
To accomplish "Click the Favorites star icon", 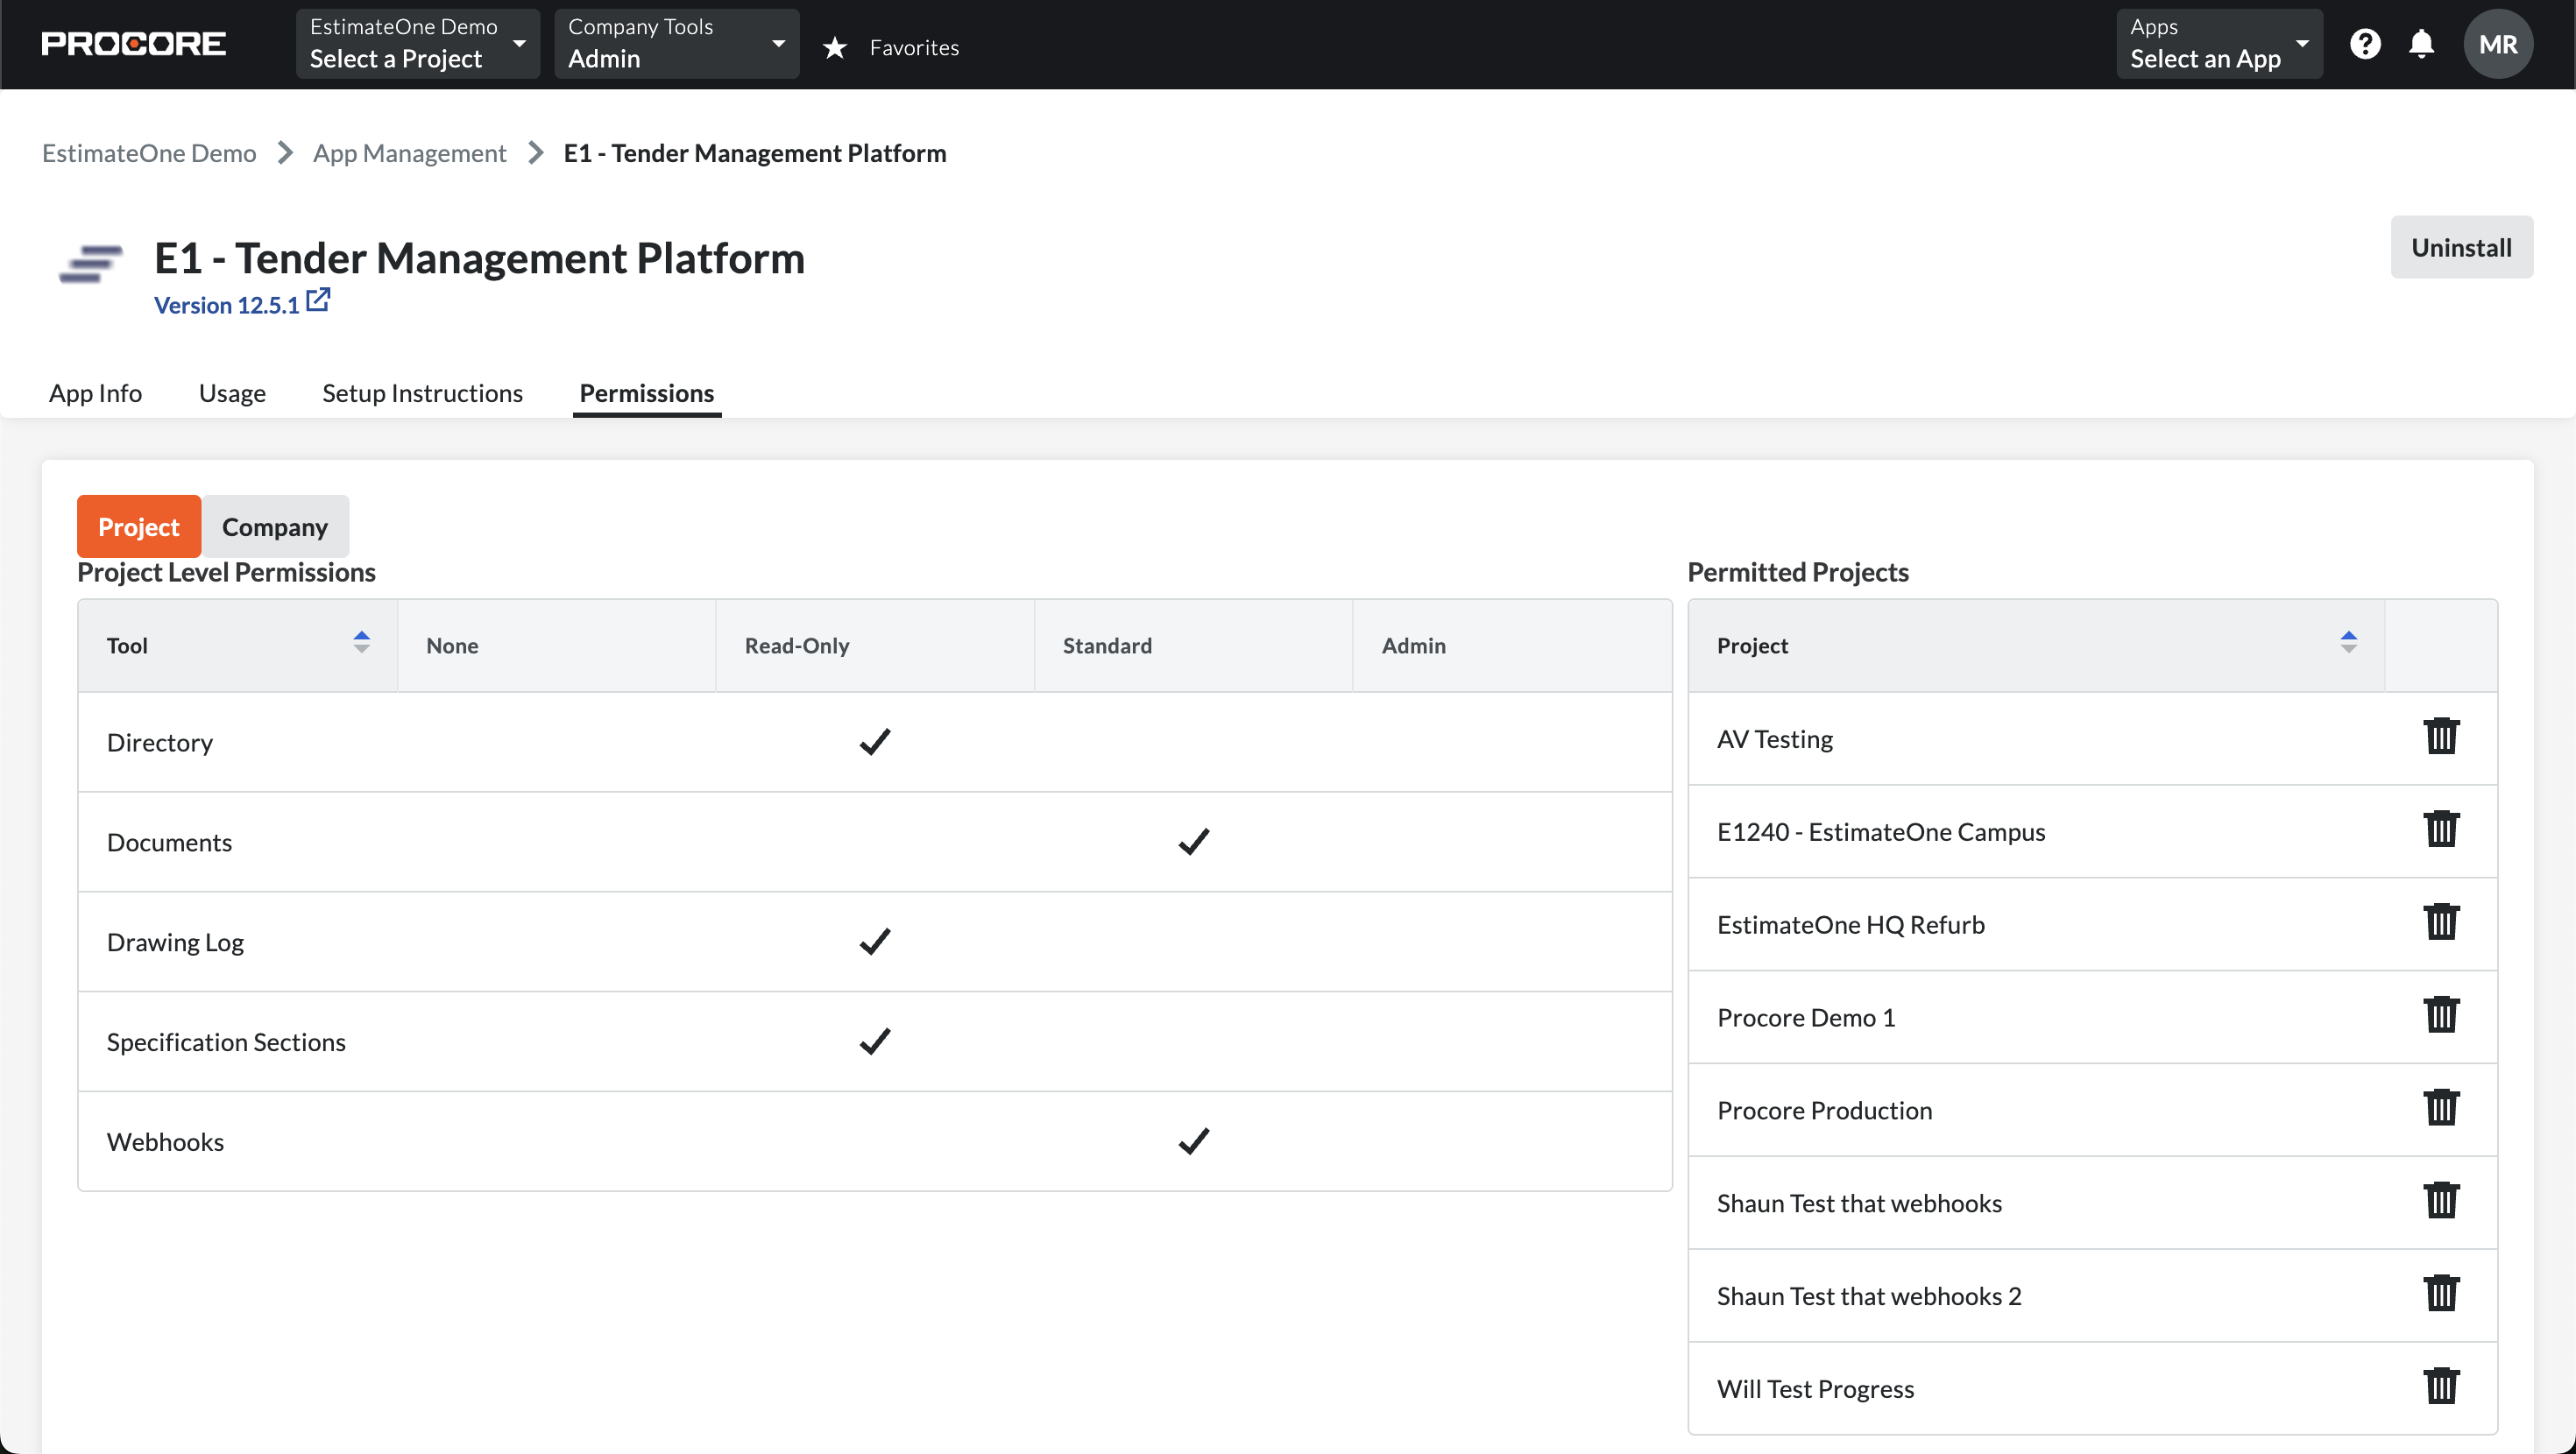I will 835,47.
